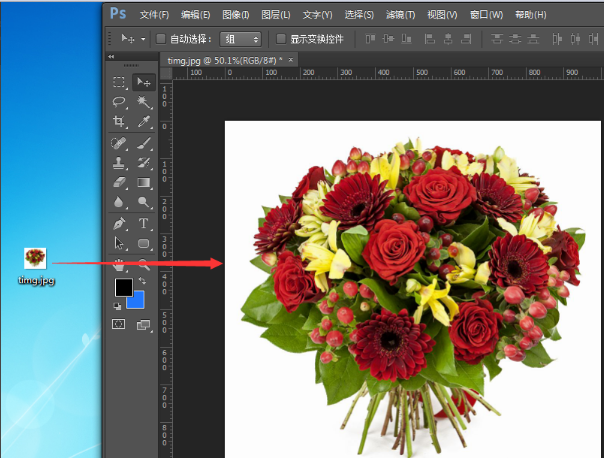
Task: Open the 组 auto-select dropdown
Action: 241,39
